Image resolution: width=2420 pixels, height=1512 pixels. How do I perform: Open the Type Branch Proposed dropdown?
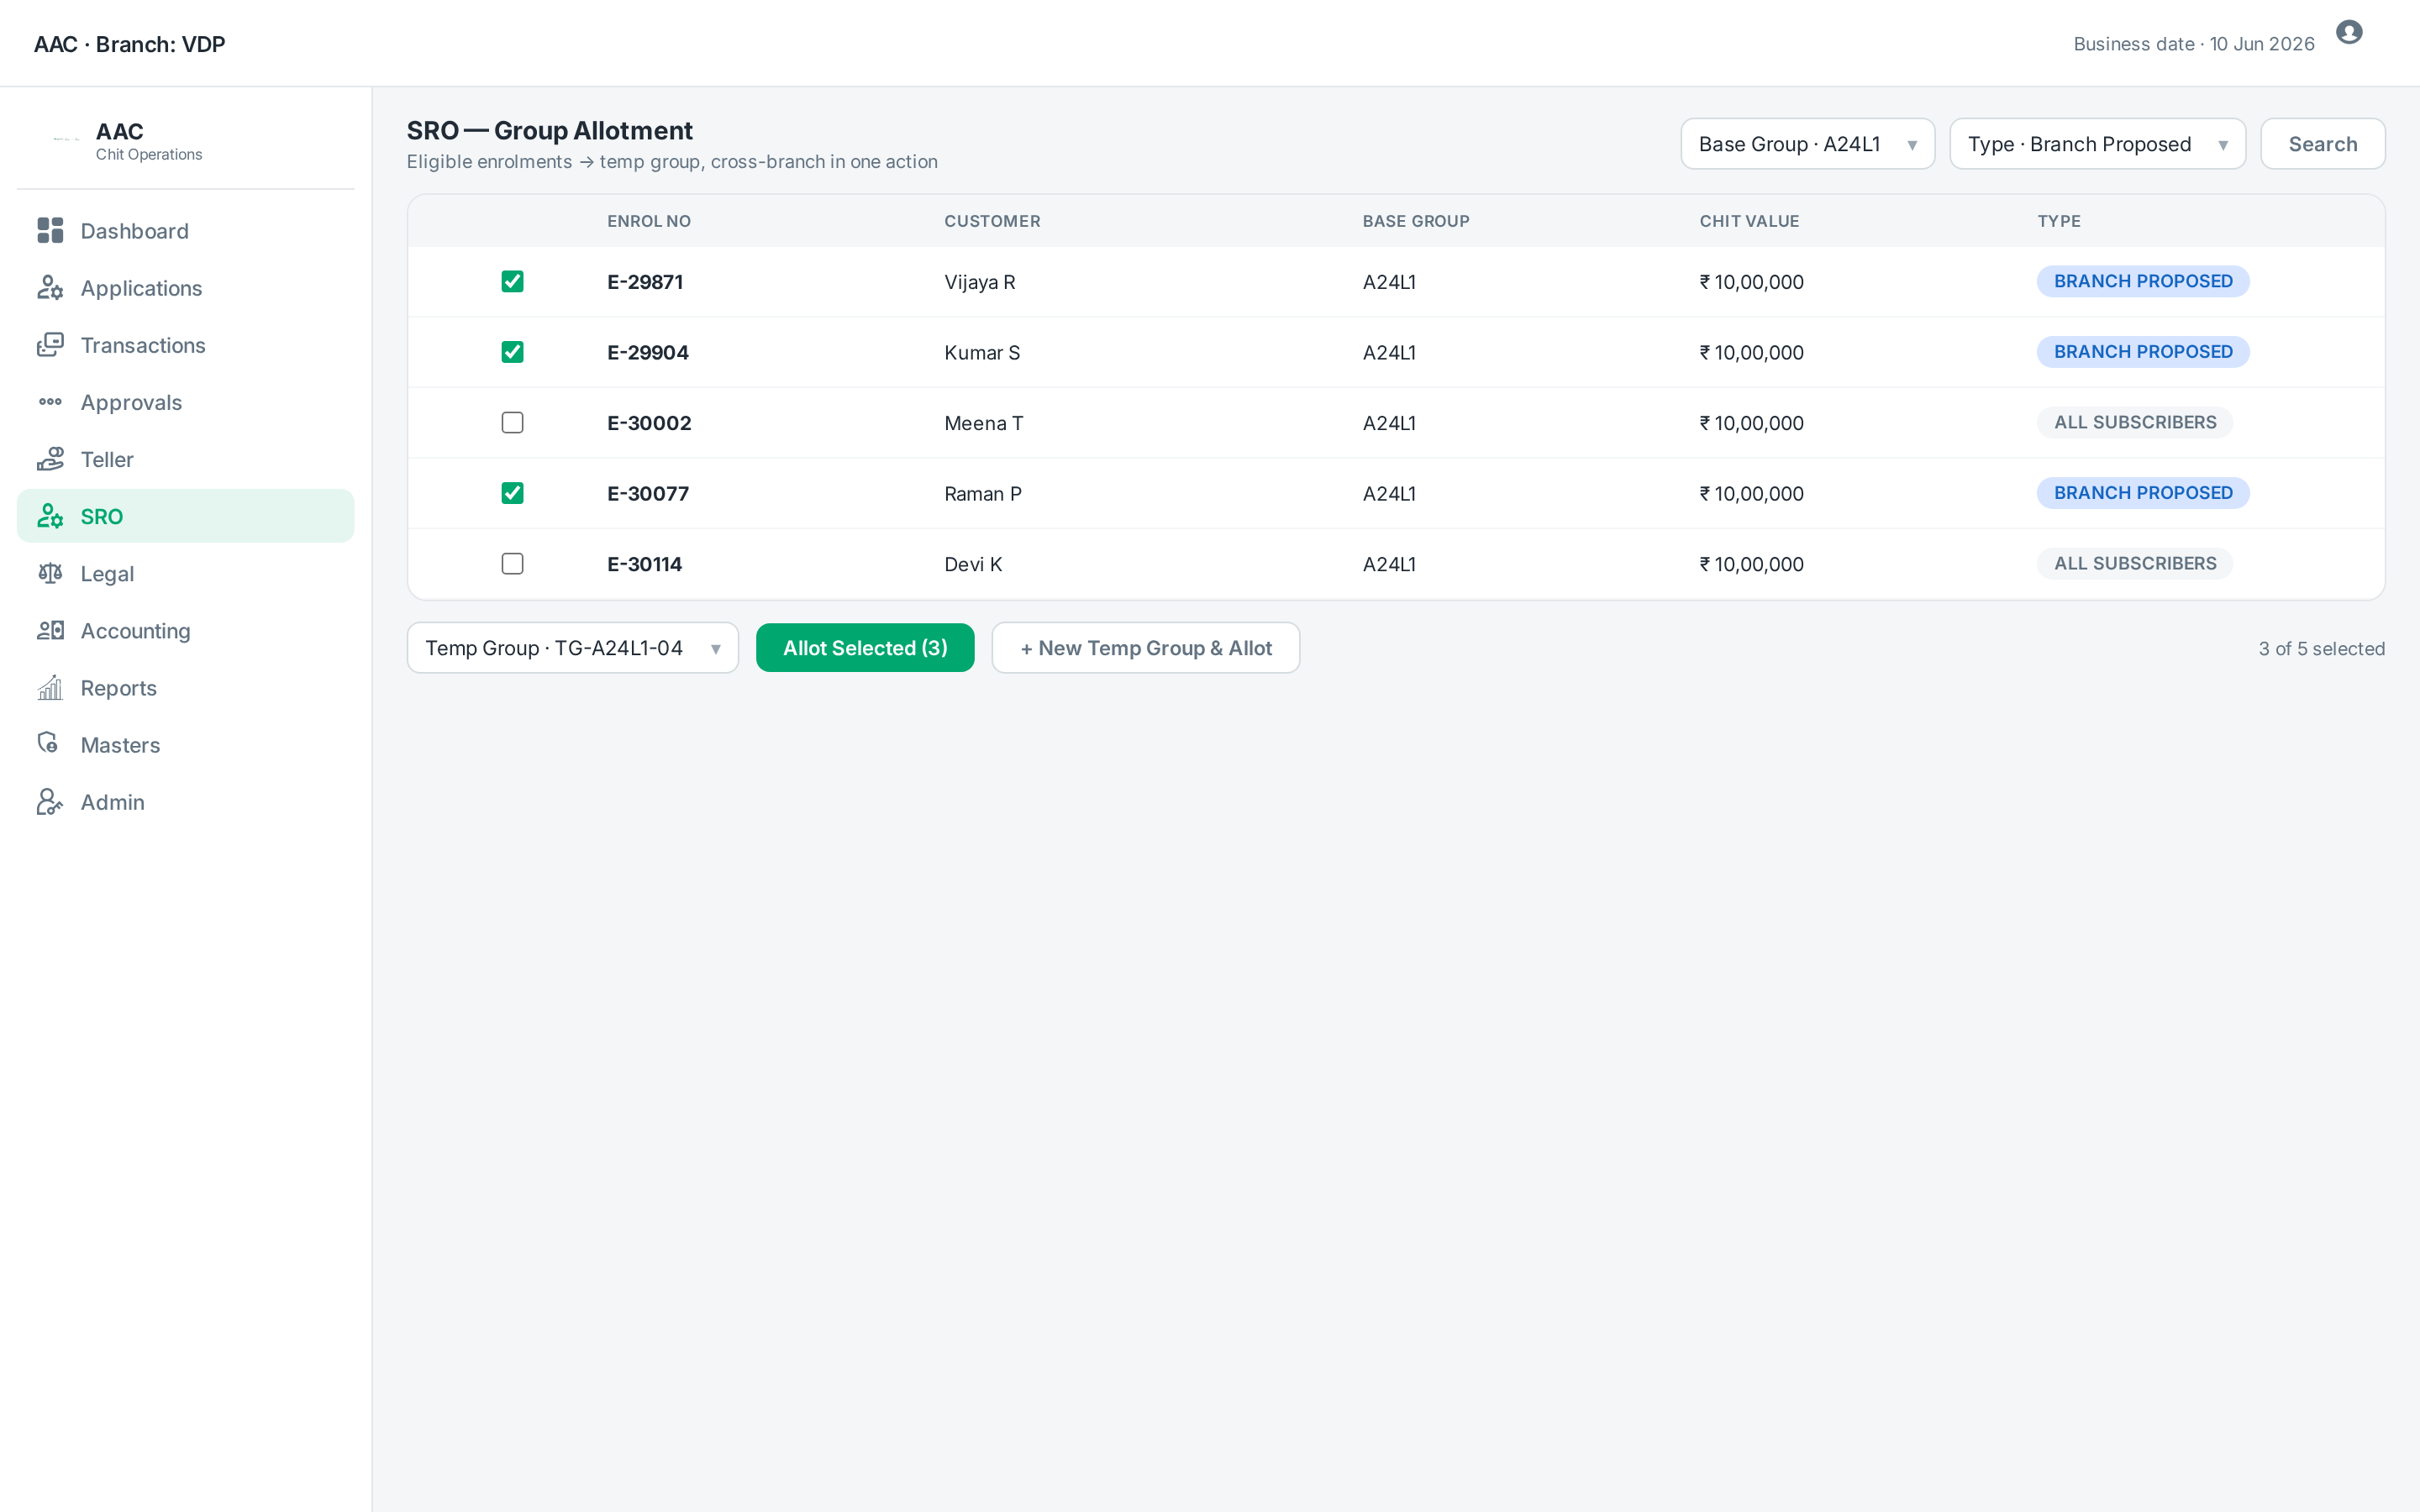click(2097, 144)
